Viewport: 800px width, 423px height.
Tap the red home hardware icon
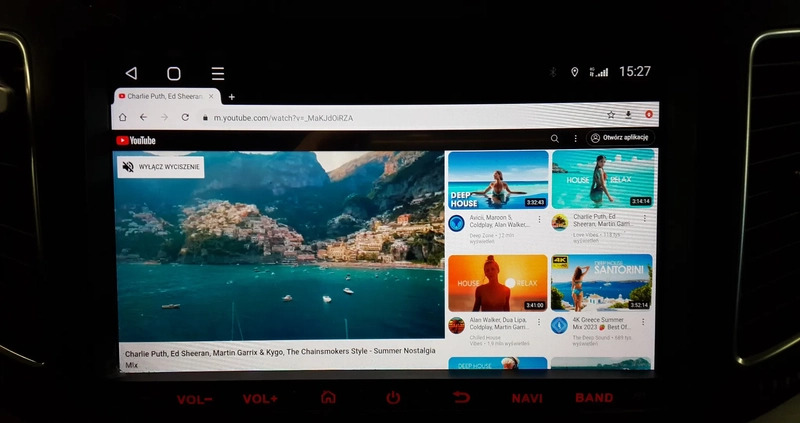(x=329, y=397)
